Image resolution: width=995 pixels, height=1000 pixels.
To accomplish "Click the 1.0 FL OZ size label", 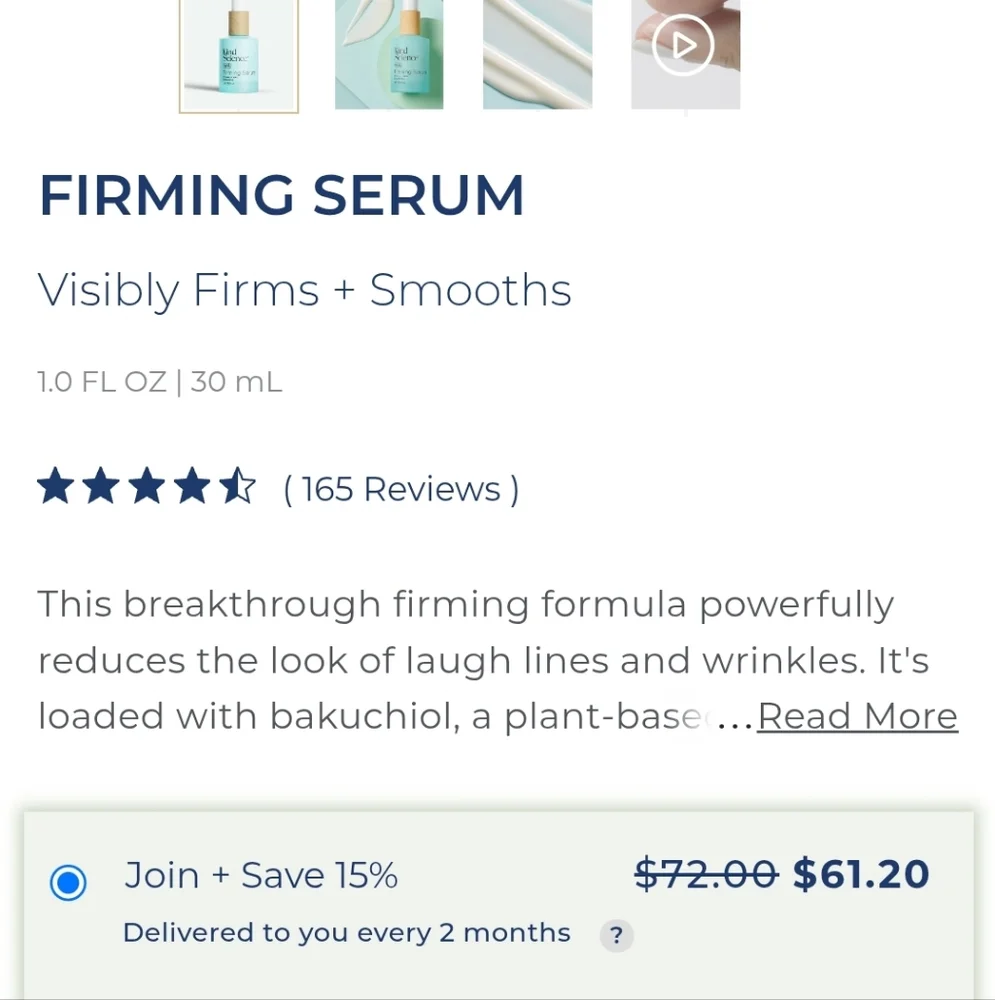I will 159,381.
